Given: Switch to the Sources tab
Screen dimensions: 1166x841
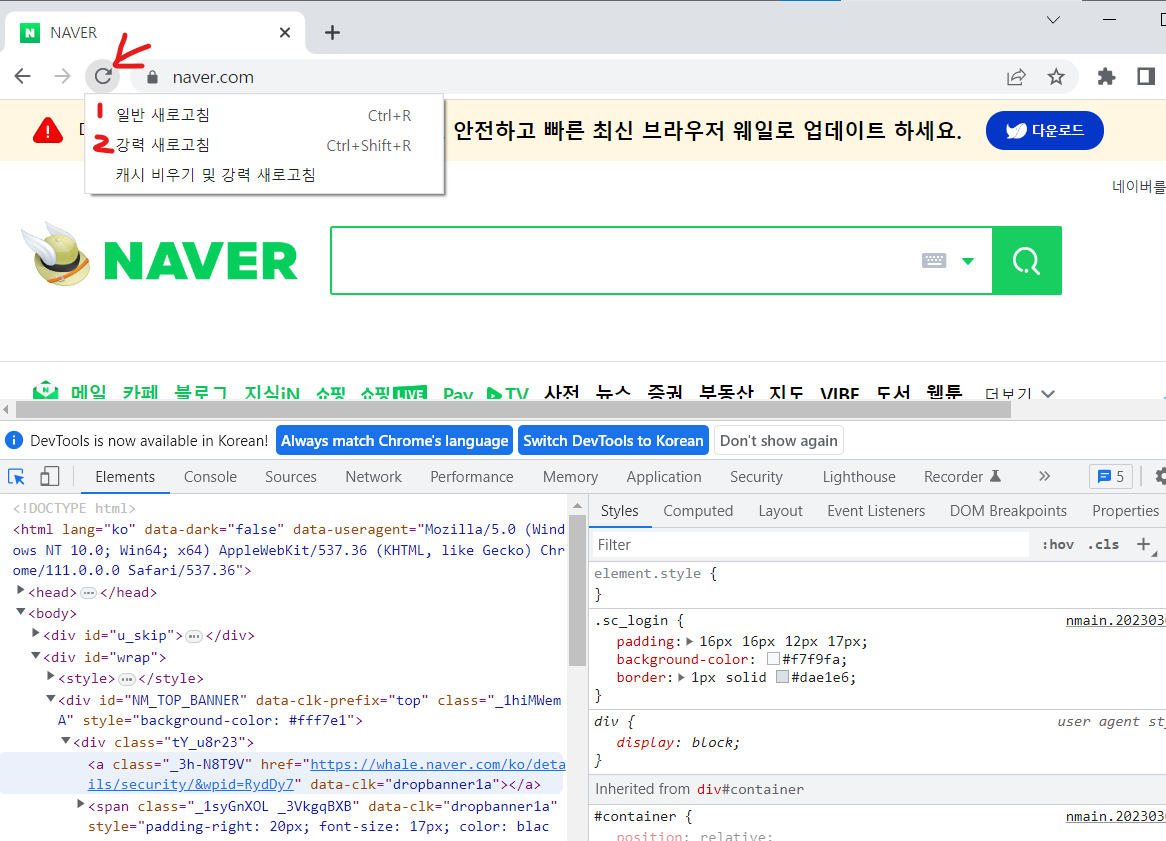Looking at the screenshot, I should pyautogui.click(x=291, y=477).
